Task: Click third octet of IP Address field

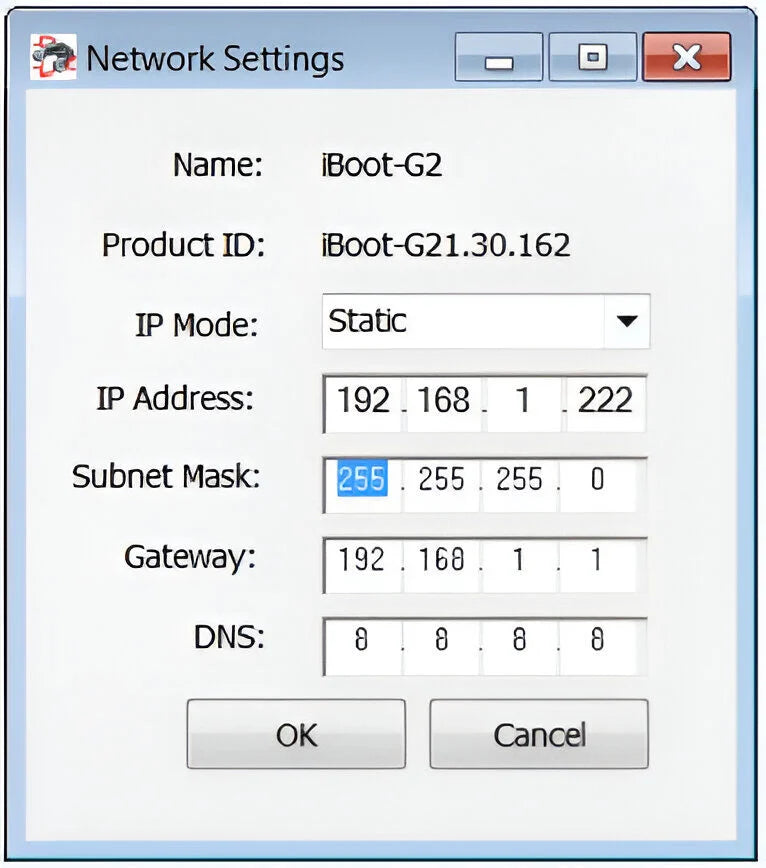Action: [x=520, y=401]
